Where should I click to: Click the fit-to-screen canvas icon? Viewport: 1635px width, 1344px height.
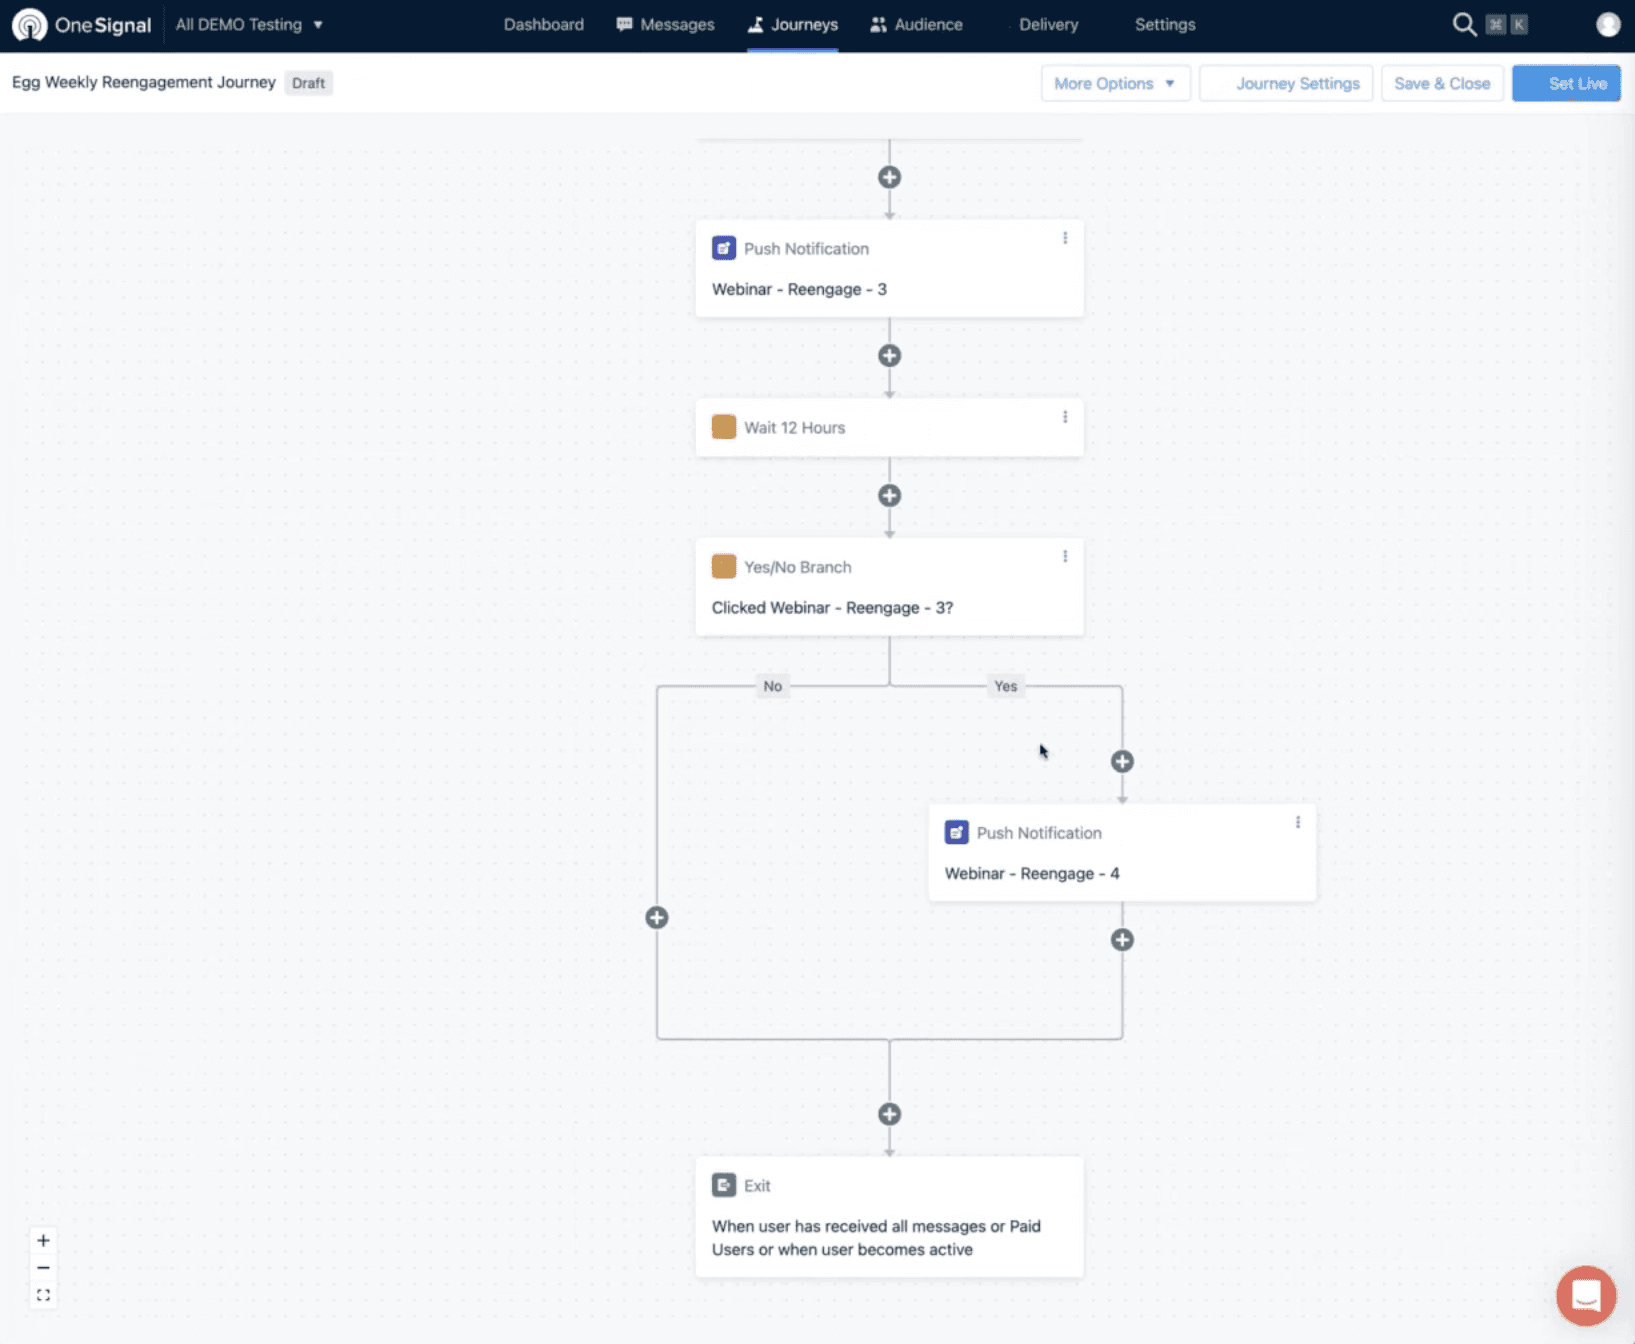[43, 1293]
